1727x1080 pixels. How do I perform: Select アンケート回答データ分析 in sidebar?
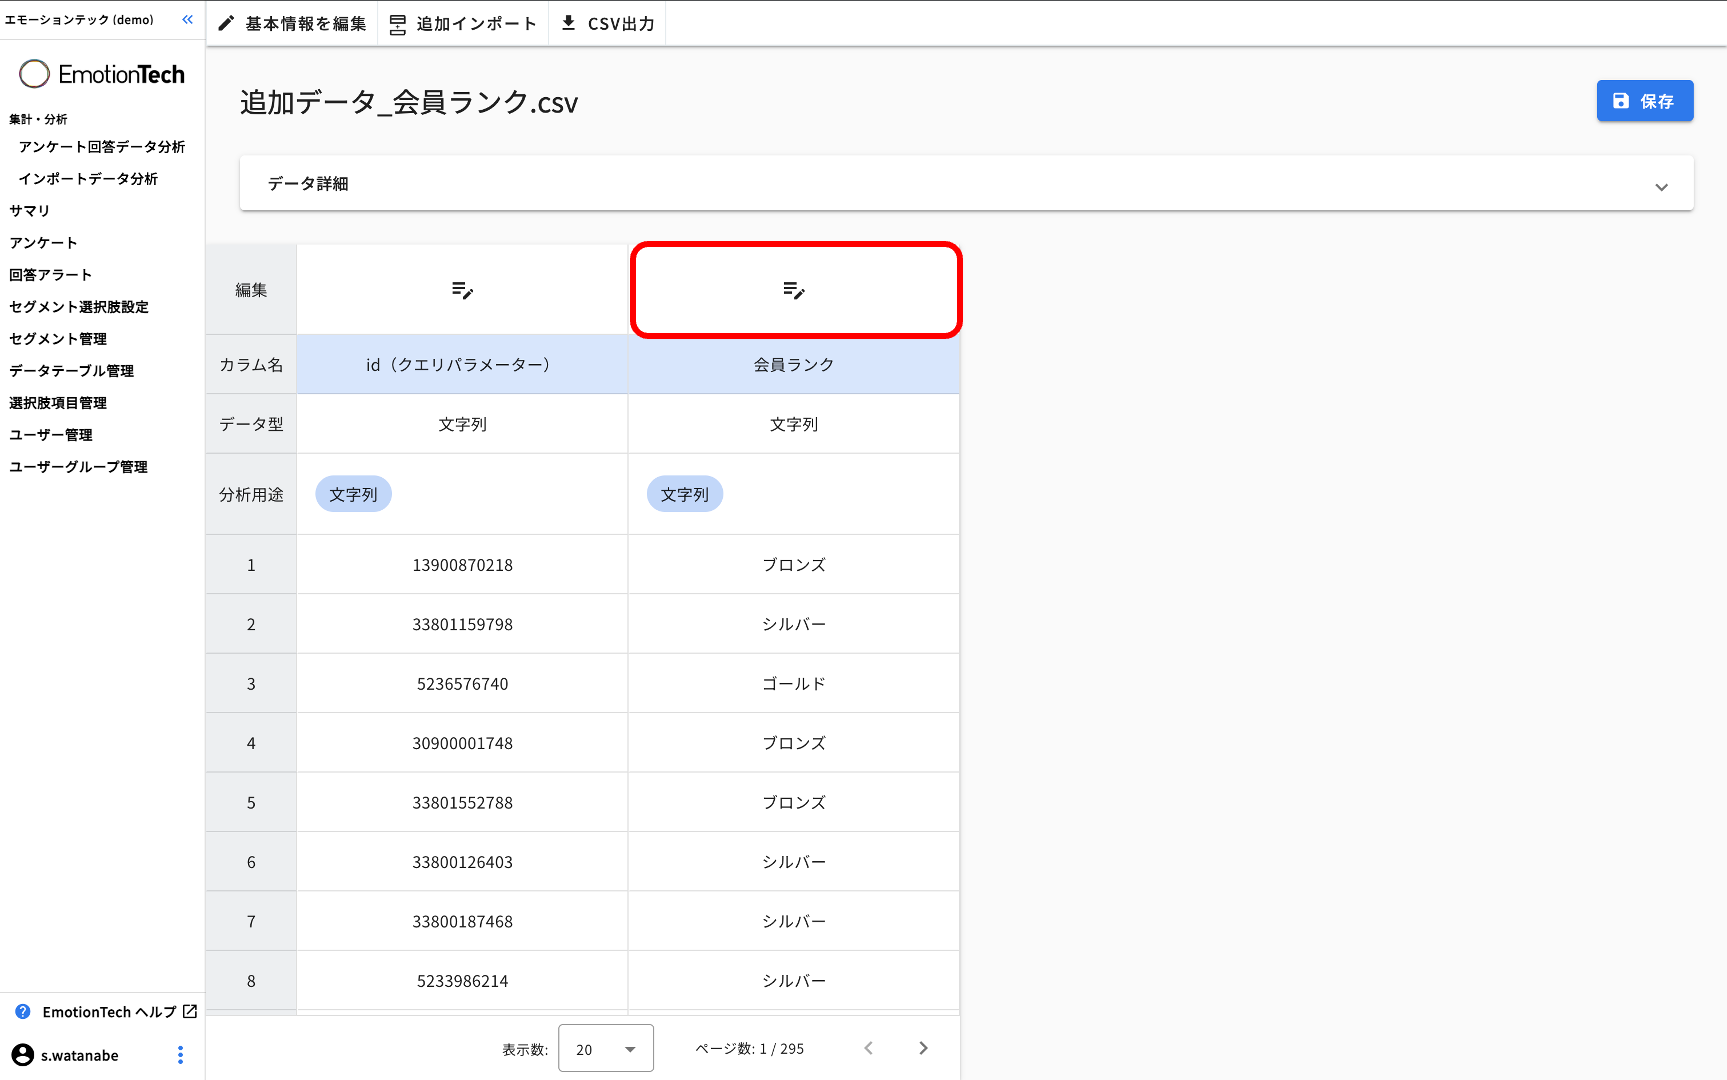(x=101, y=147)
